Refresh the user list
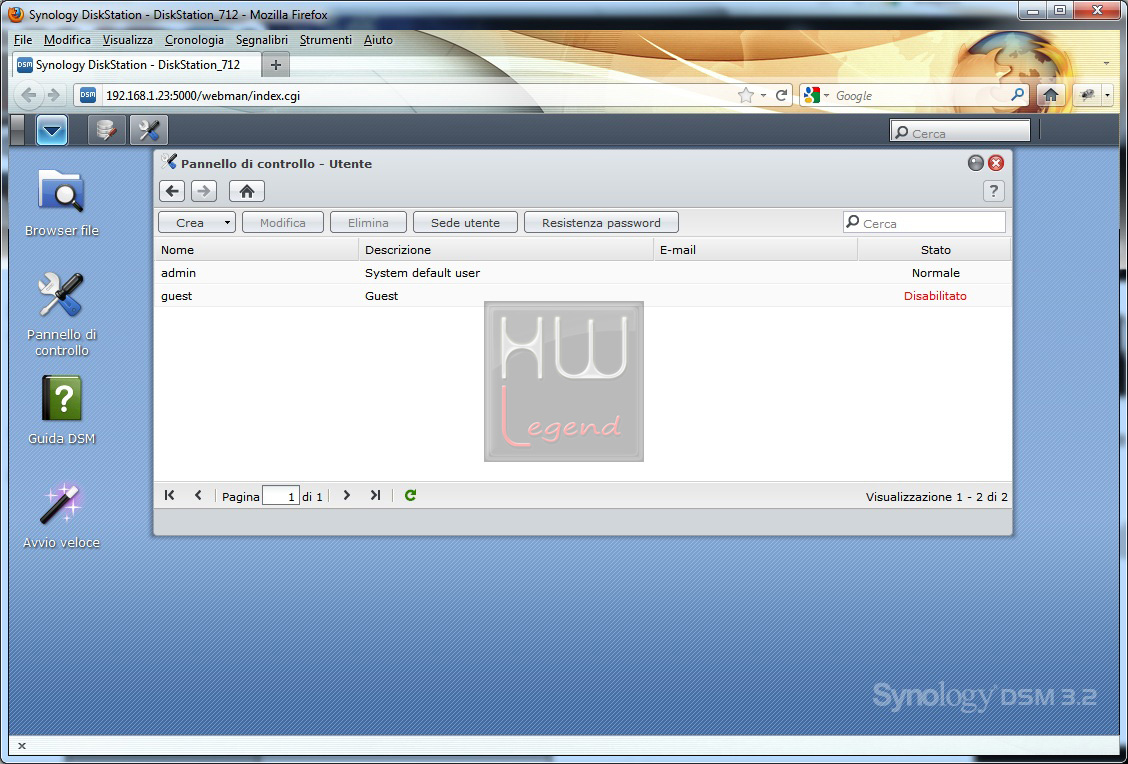 [x=410, y=495]
